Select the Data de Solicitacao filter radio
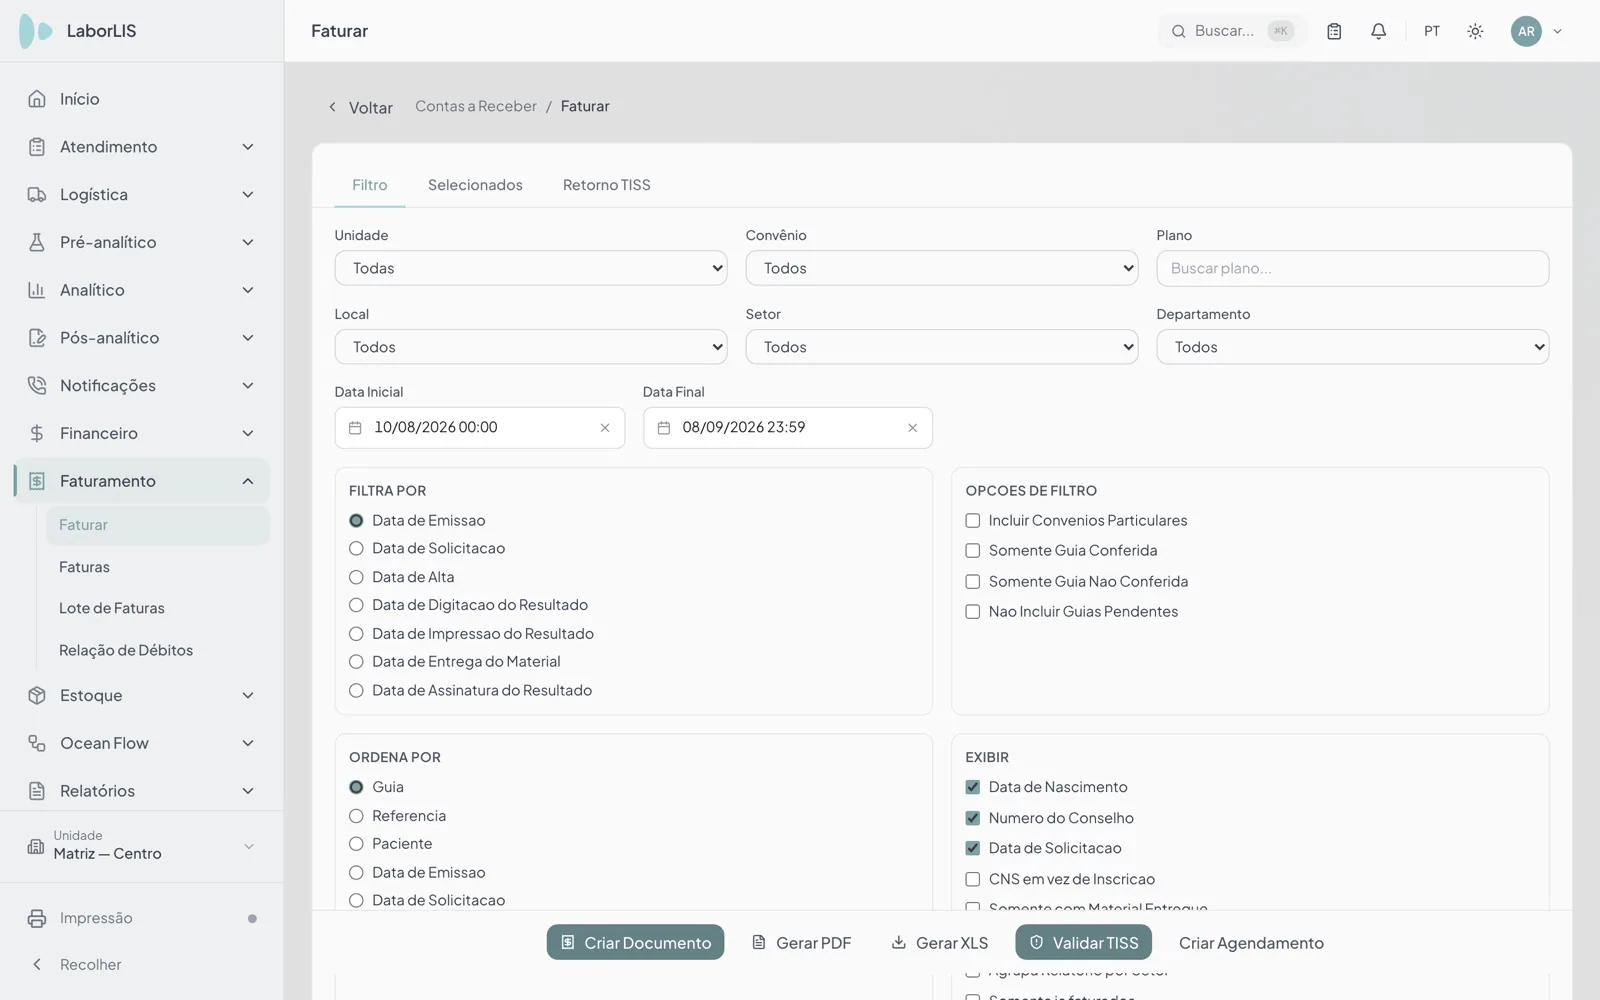Screen dimensions: 1600x1000 [356, 549]
